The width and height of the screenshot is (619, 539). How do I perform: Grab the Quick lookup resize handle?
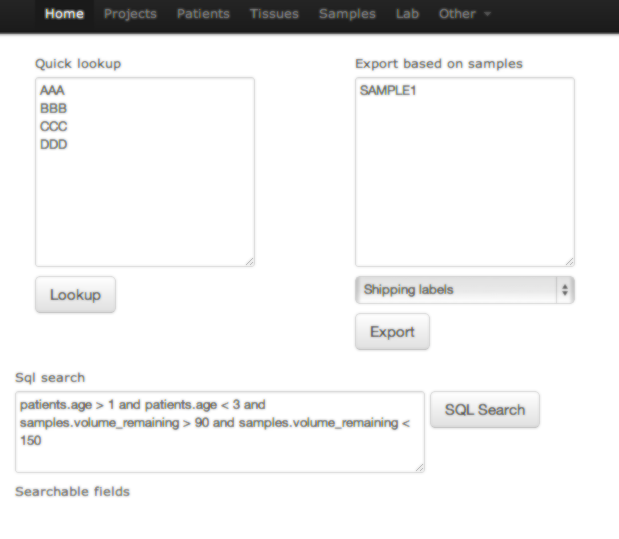coord(250,262)
